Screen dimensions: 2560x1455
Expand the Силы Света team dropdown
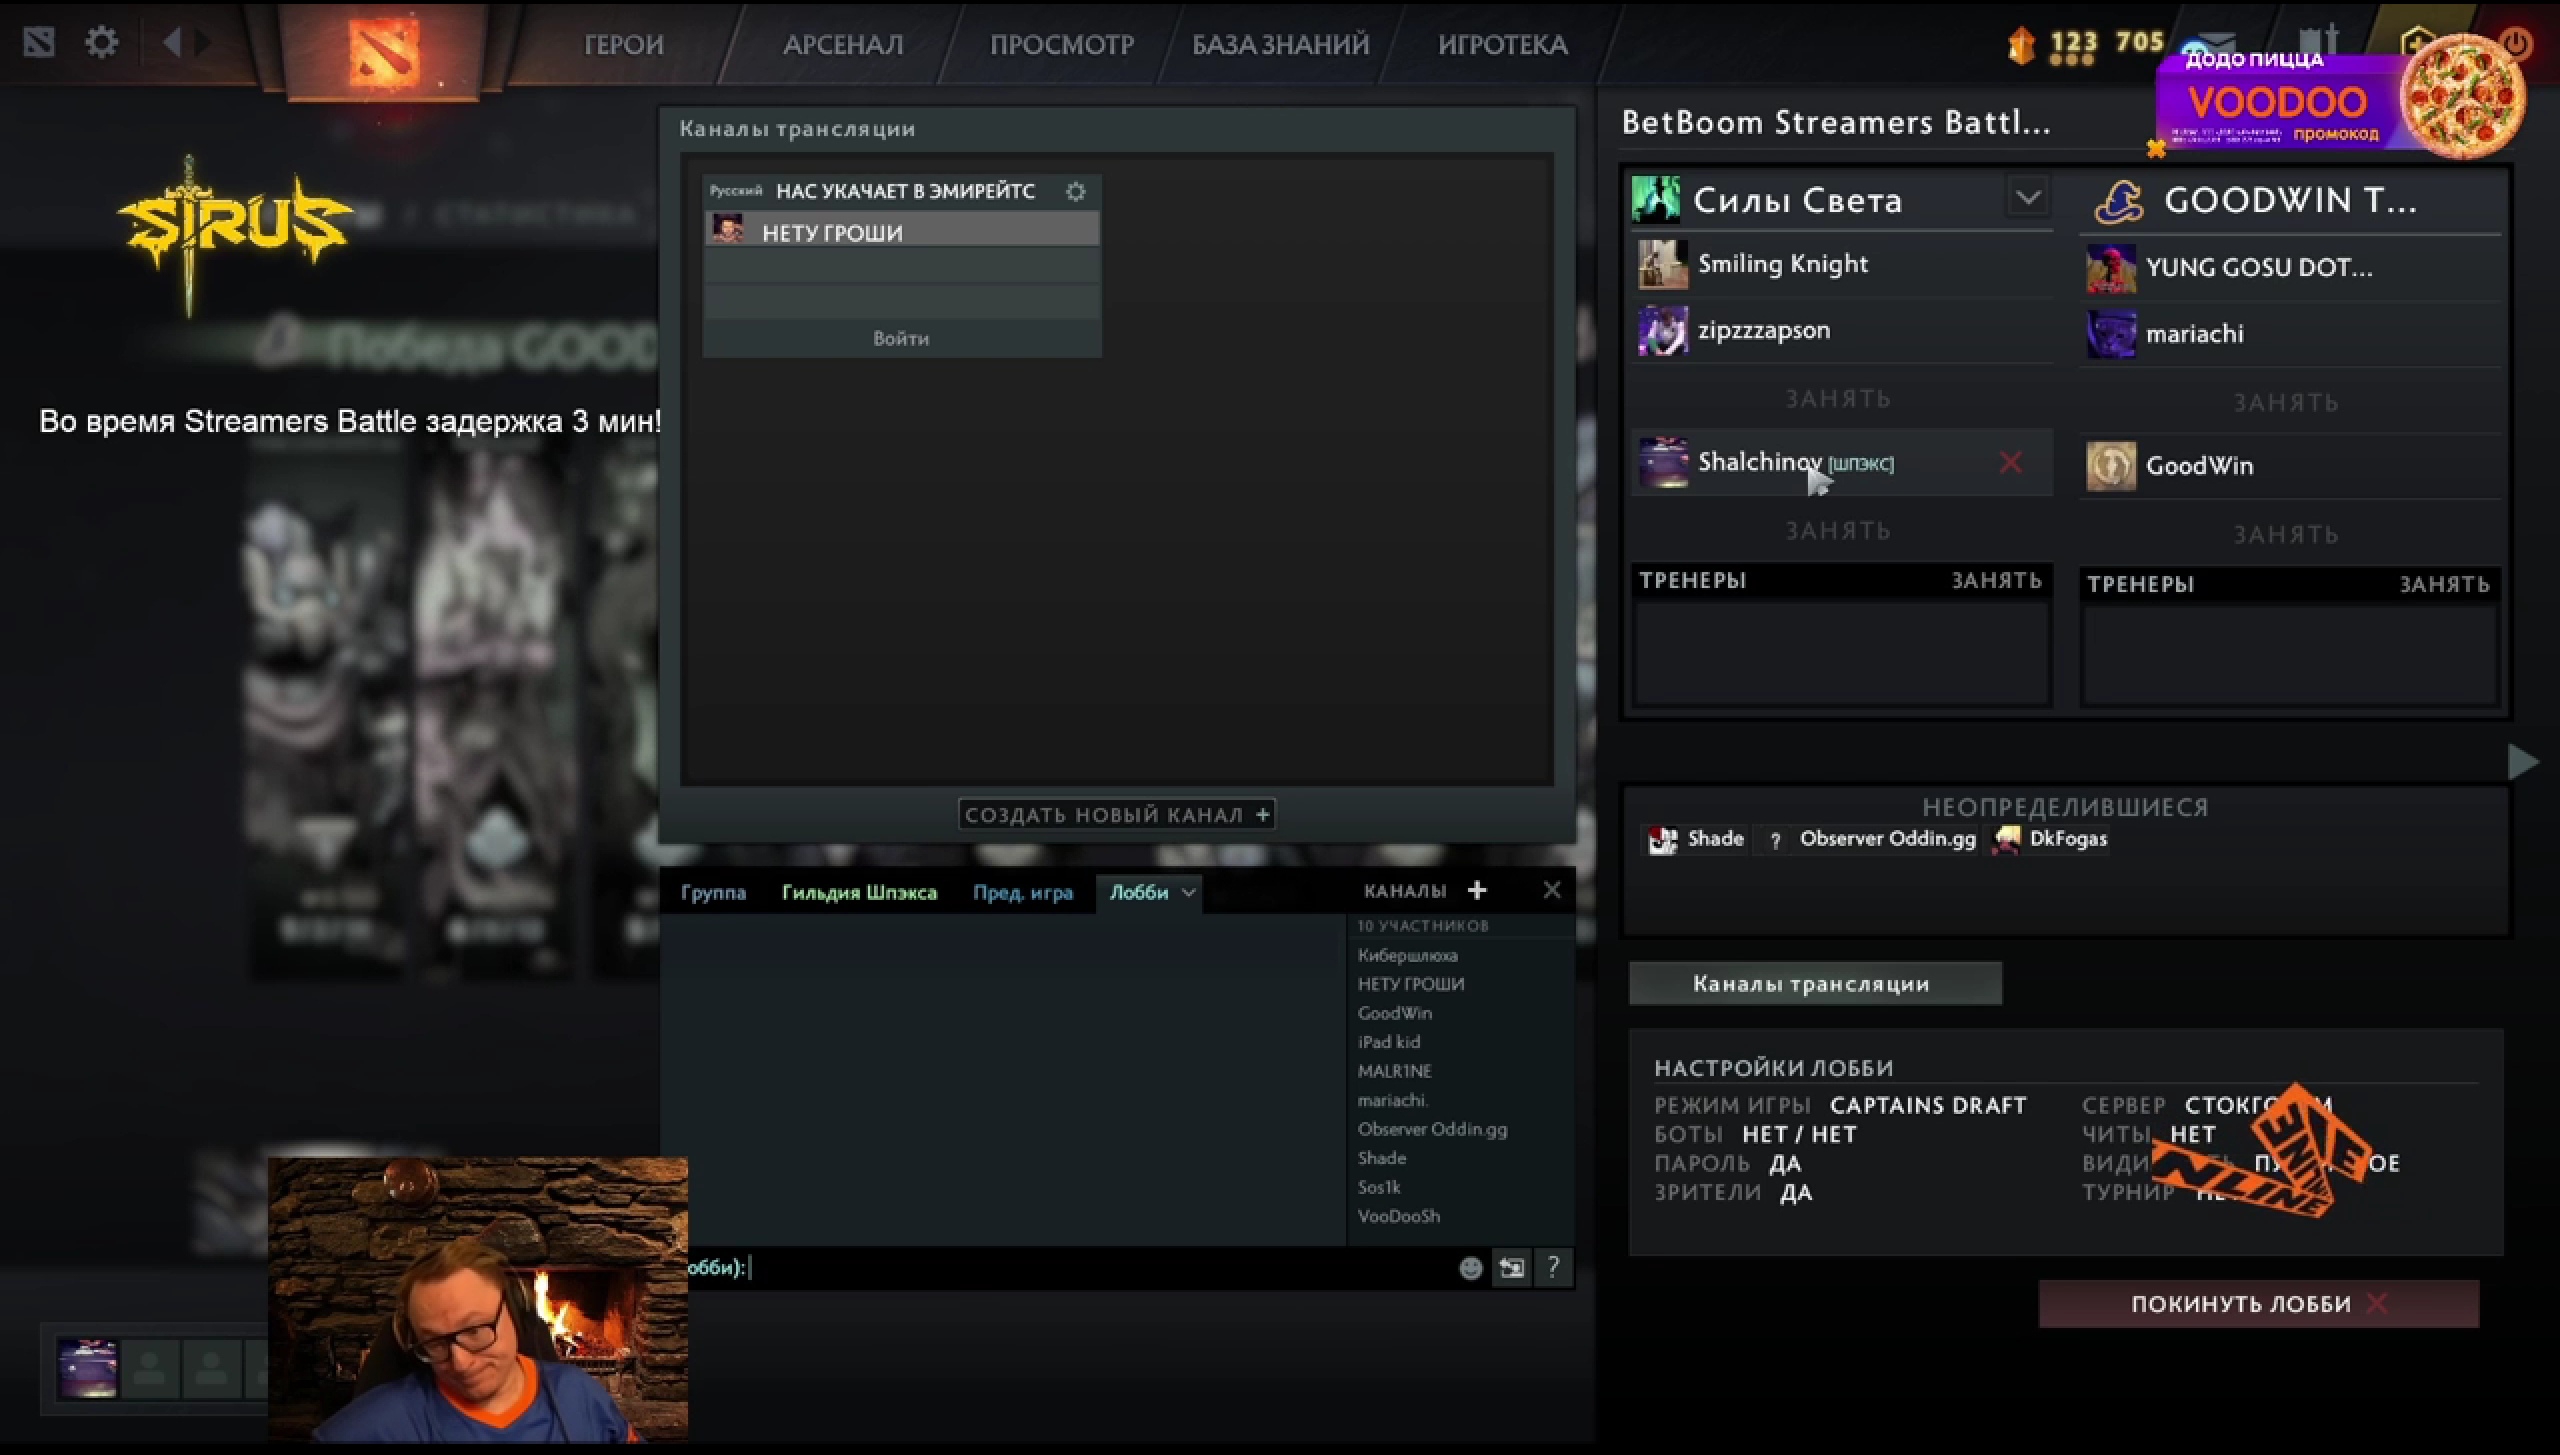(2027, 198)
